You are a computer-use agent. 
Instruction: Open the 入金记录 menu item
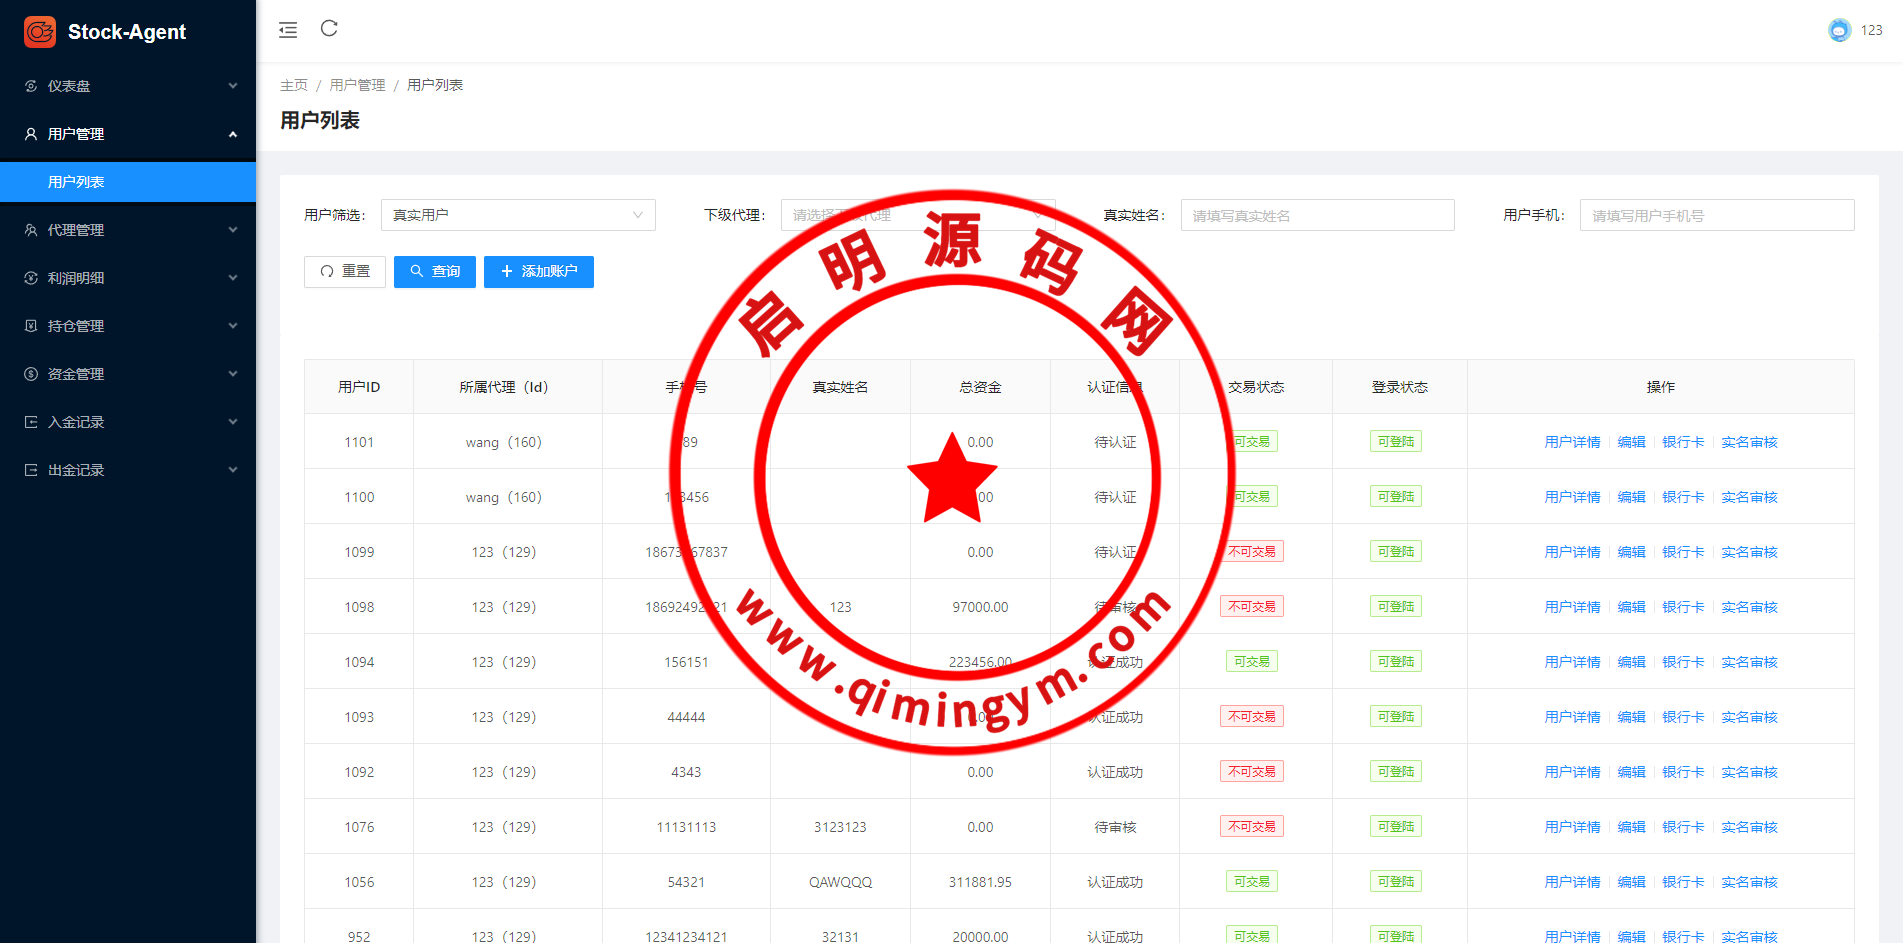[76, 422]
